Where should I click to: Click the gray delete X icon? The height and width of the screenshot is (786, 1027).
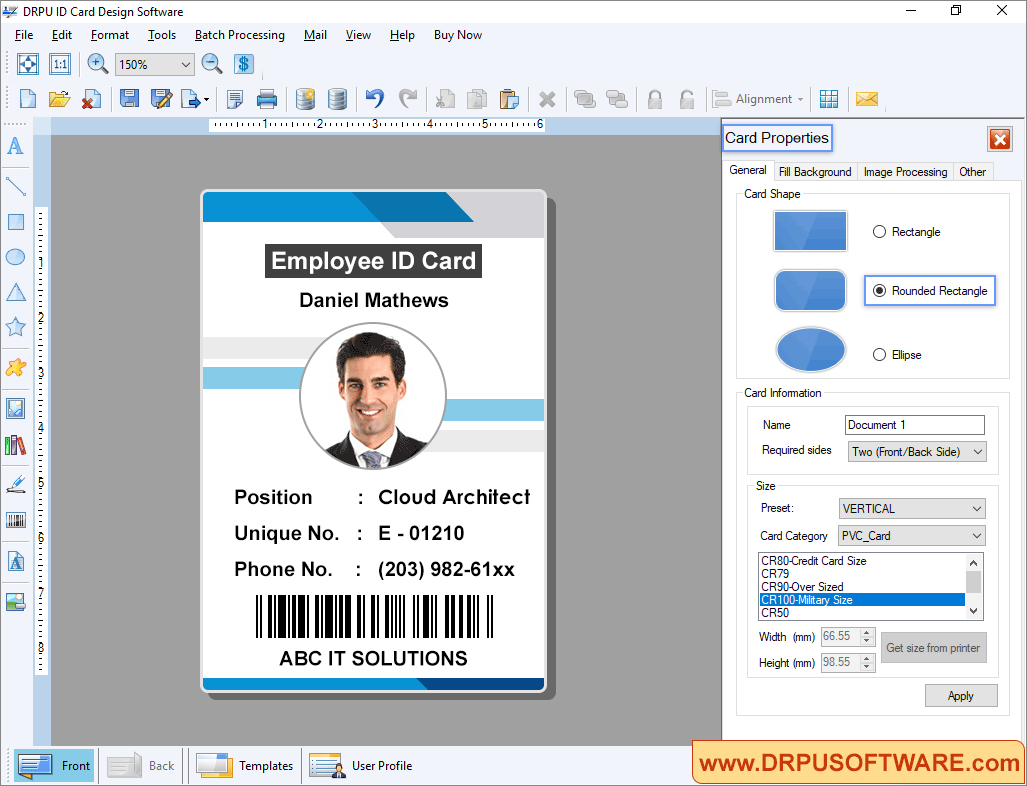[547, 100]
